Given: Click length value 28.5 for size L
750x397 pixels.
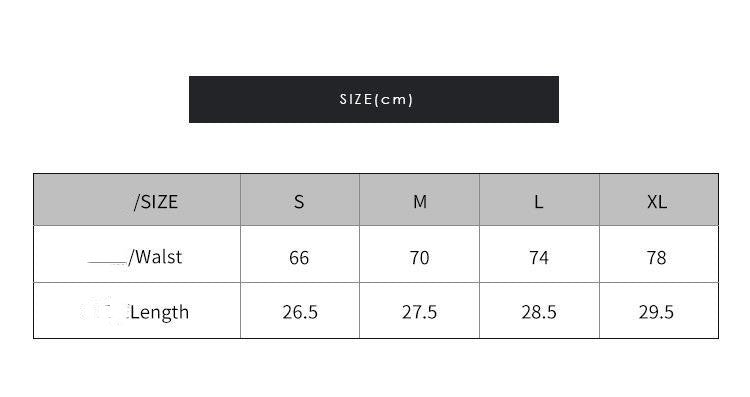Looking at the screenshot, I should tap(539, 312).
